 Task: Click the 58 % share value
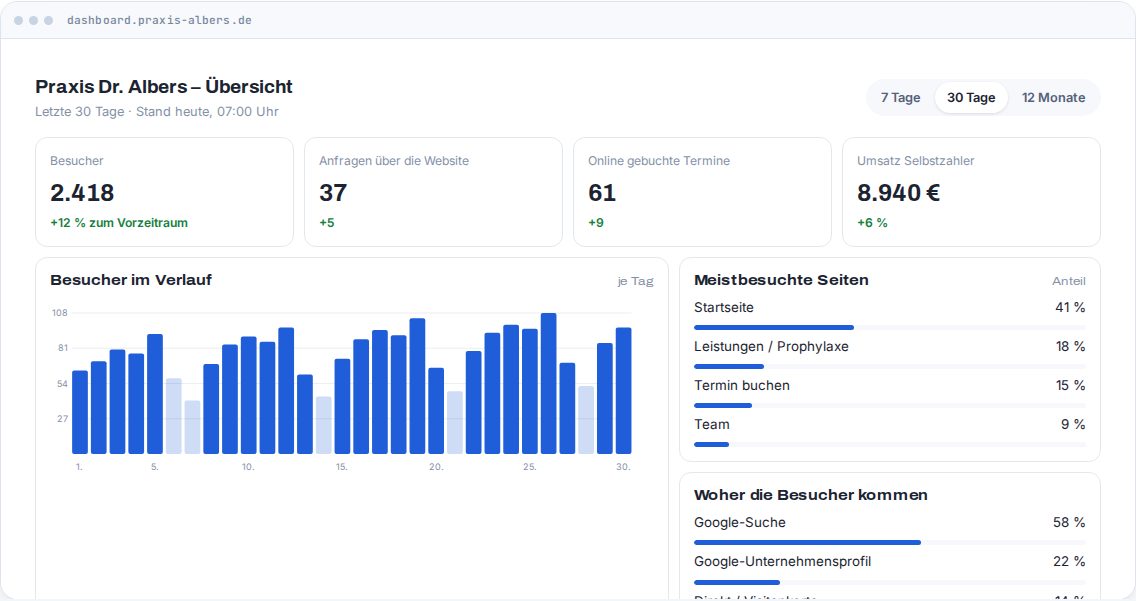point(1069,522)
